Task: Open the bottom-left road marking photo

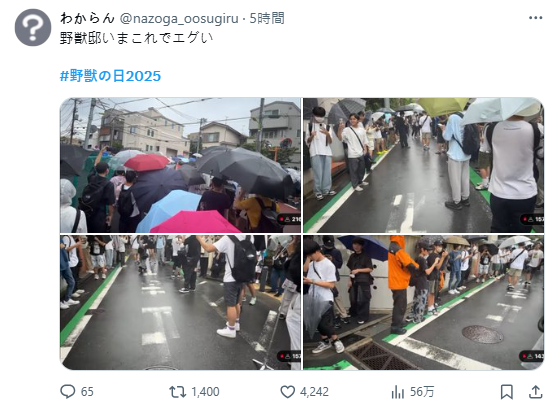Action: pyautogui.click(x=180, y=303)
